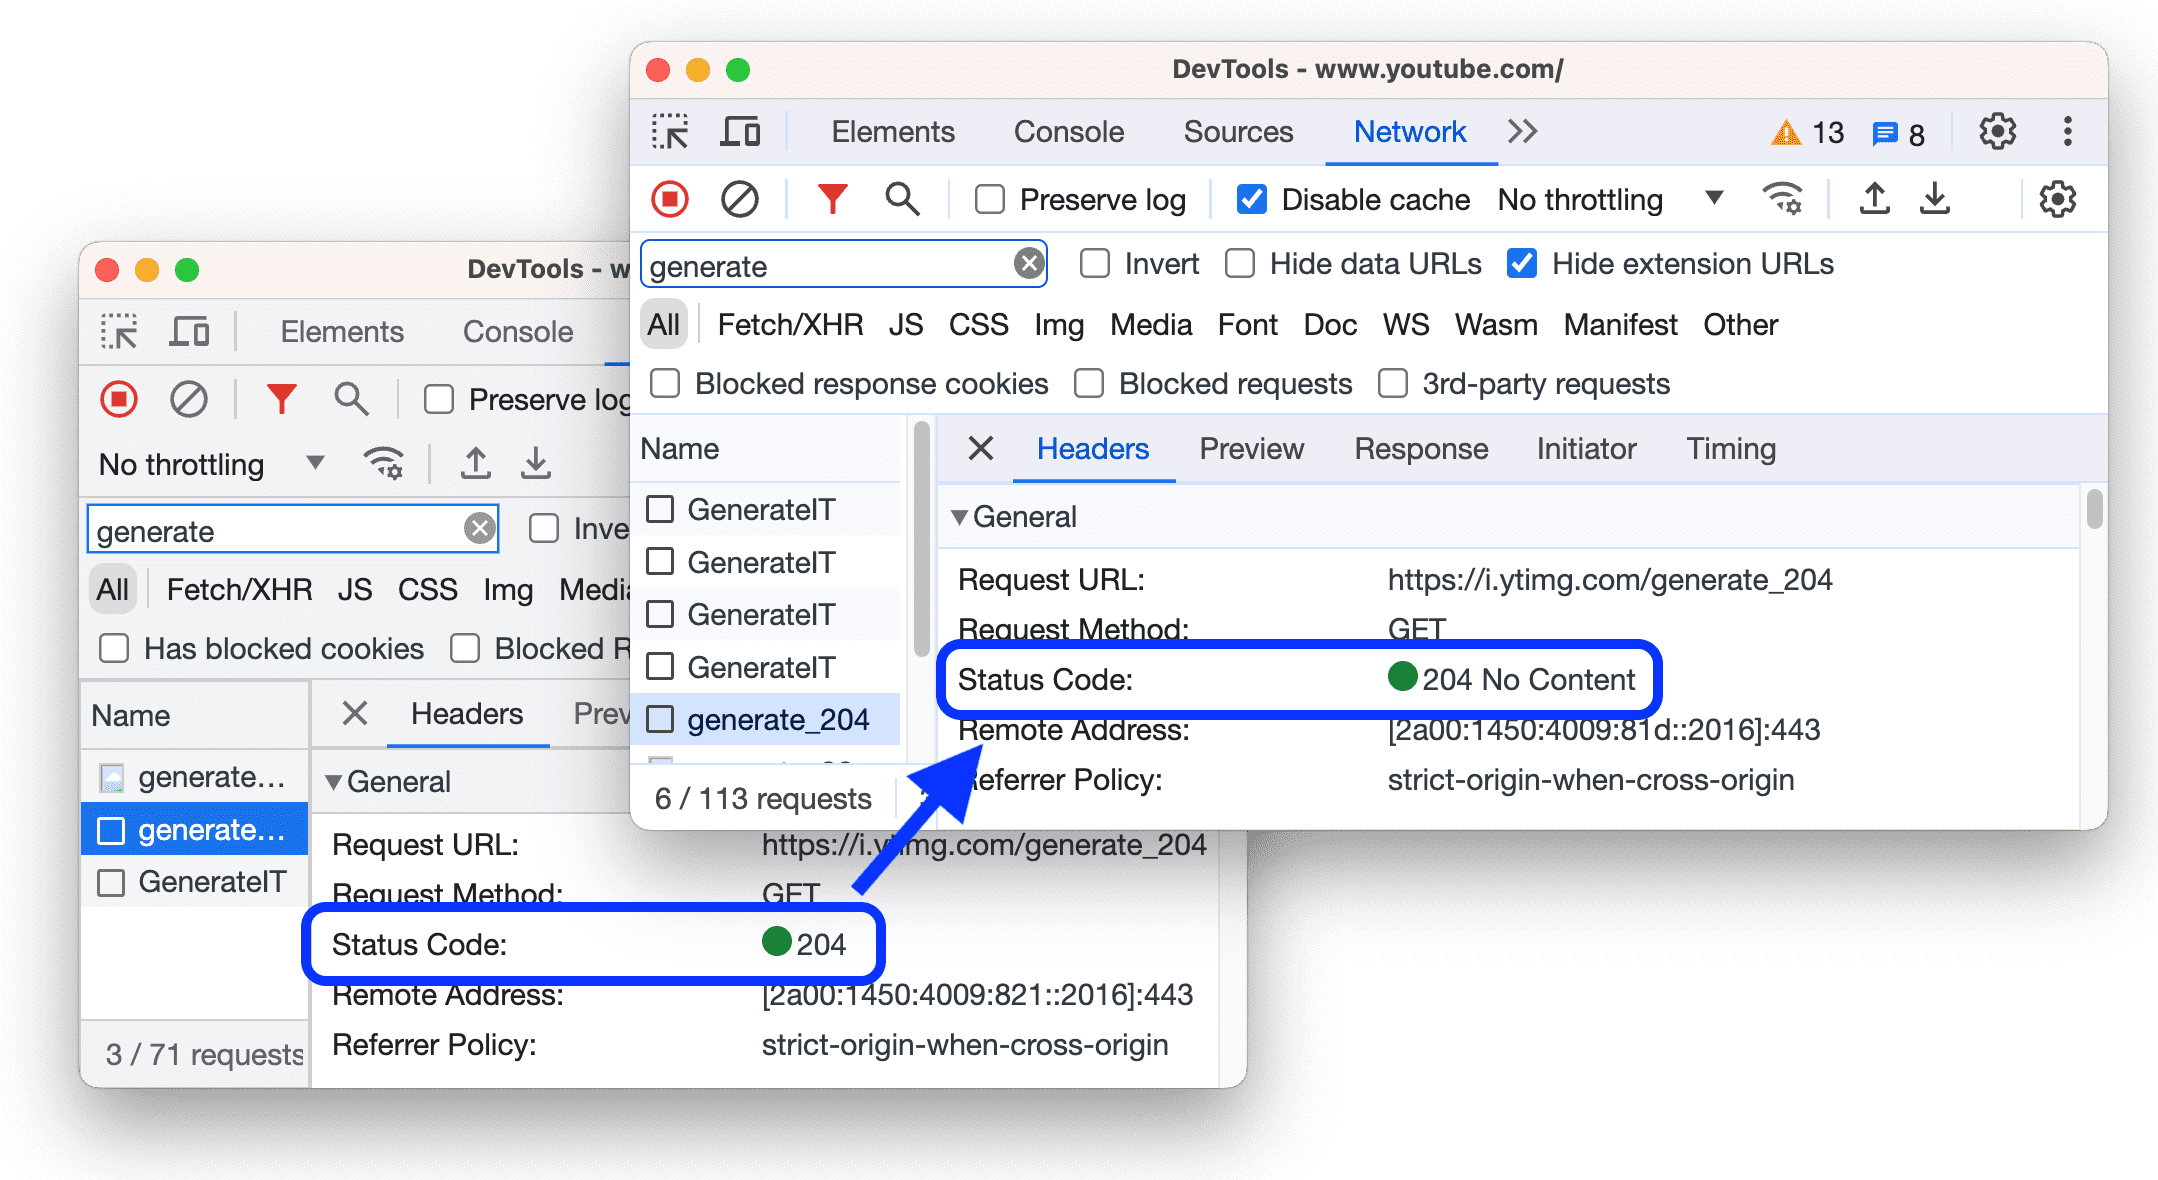Enable the Hide extension URLs checkbox
Screen dimensions: 2158x1180
coord(1513,262)
